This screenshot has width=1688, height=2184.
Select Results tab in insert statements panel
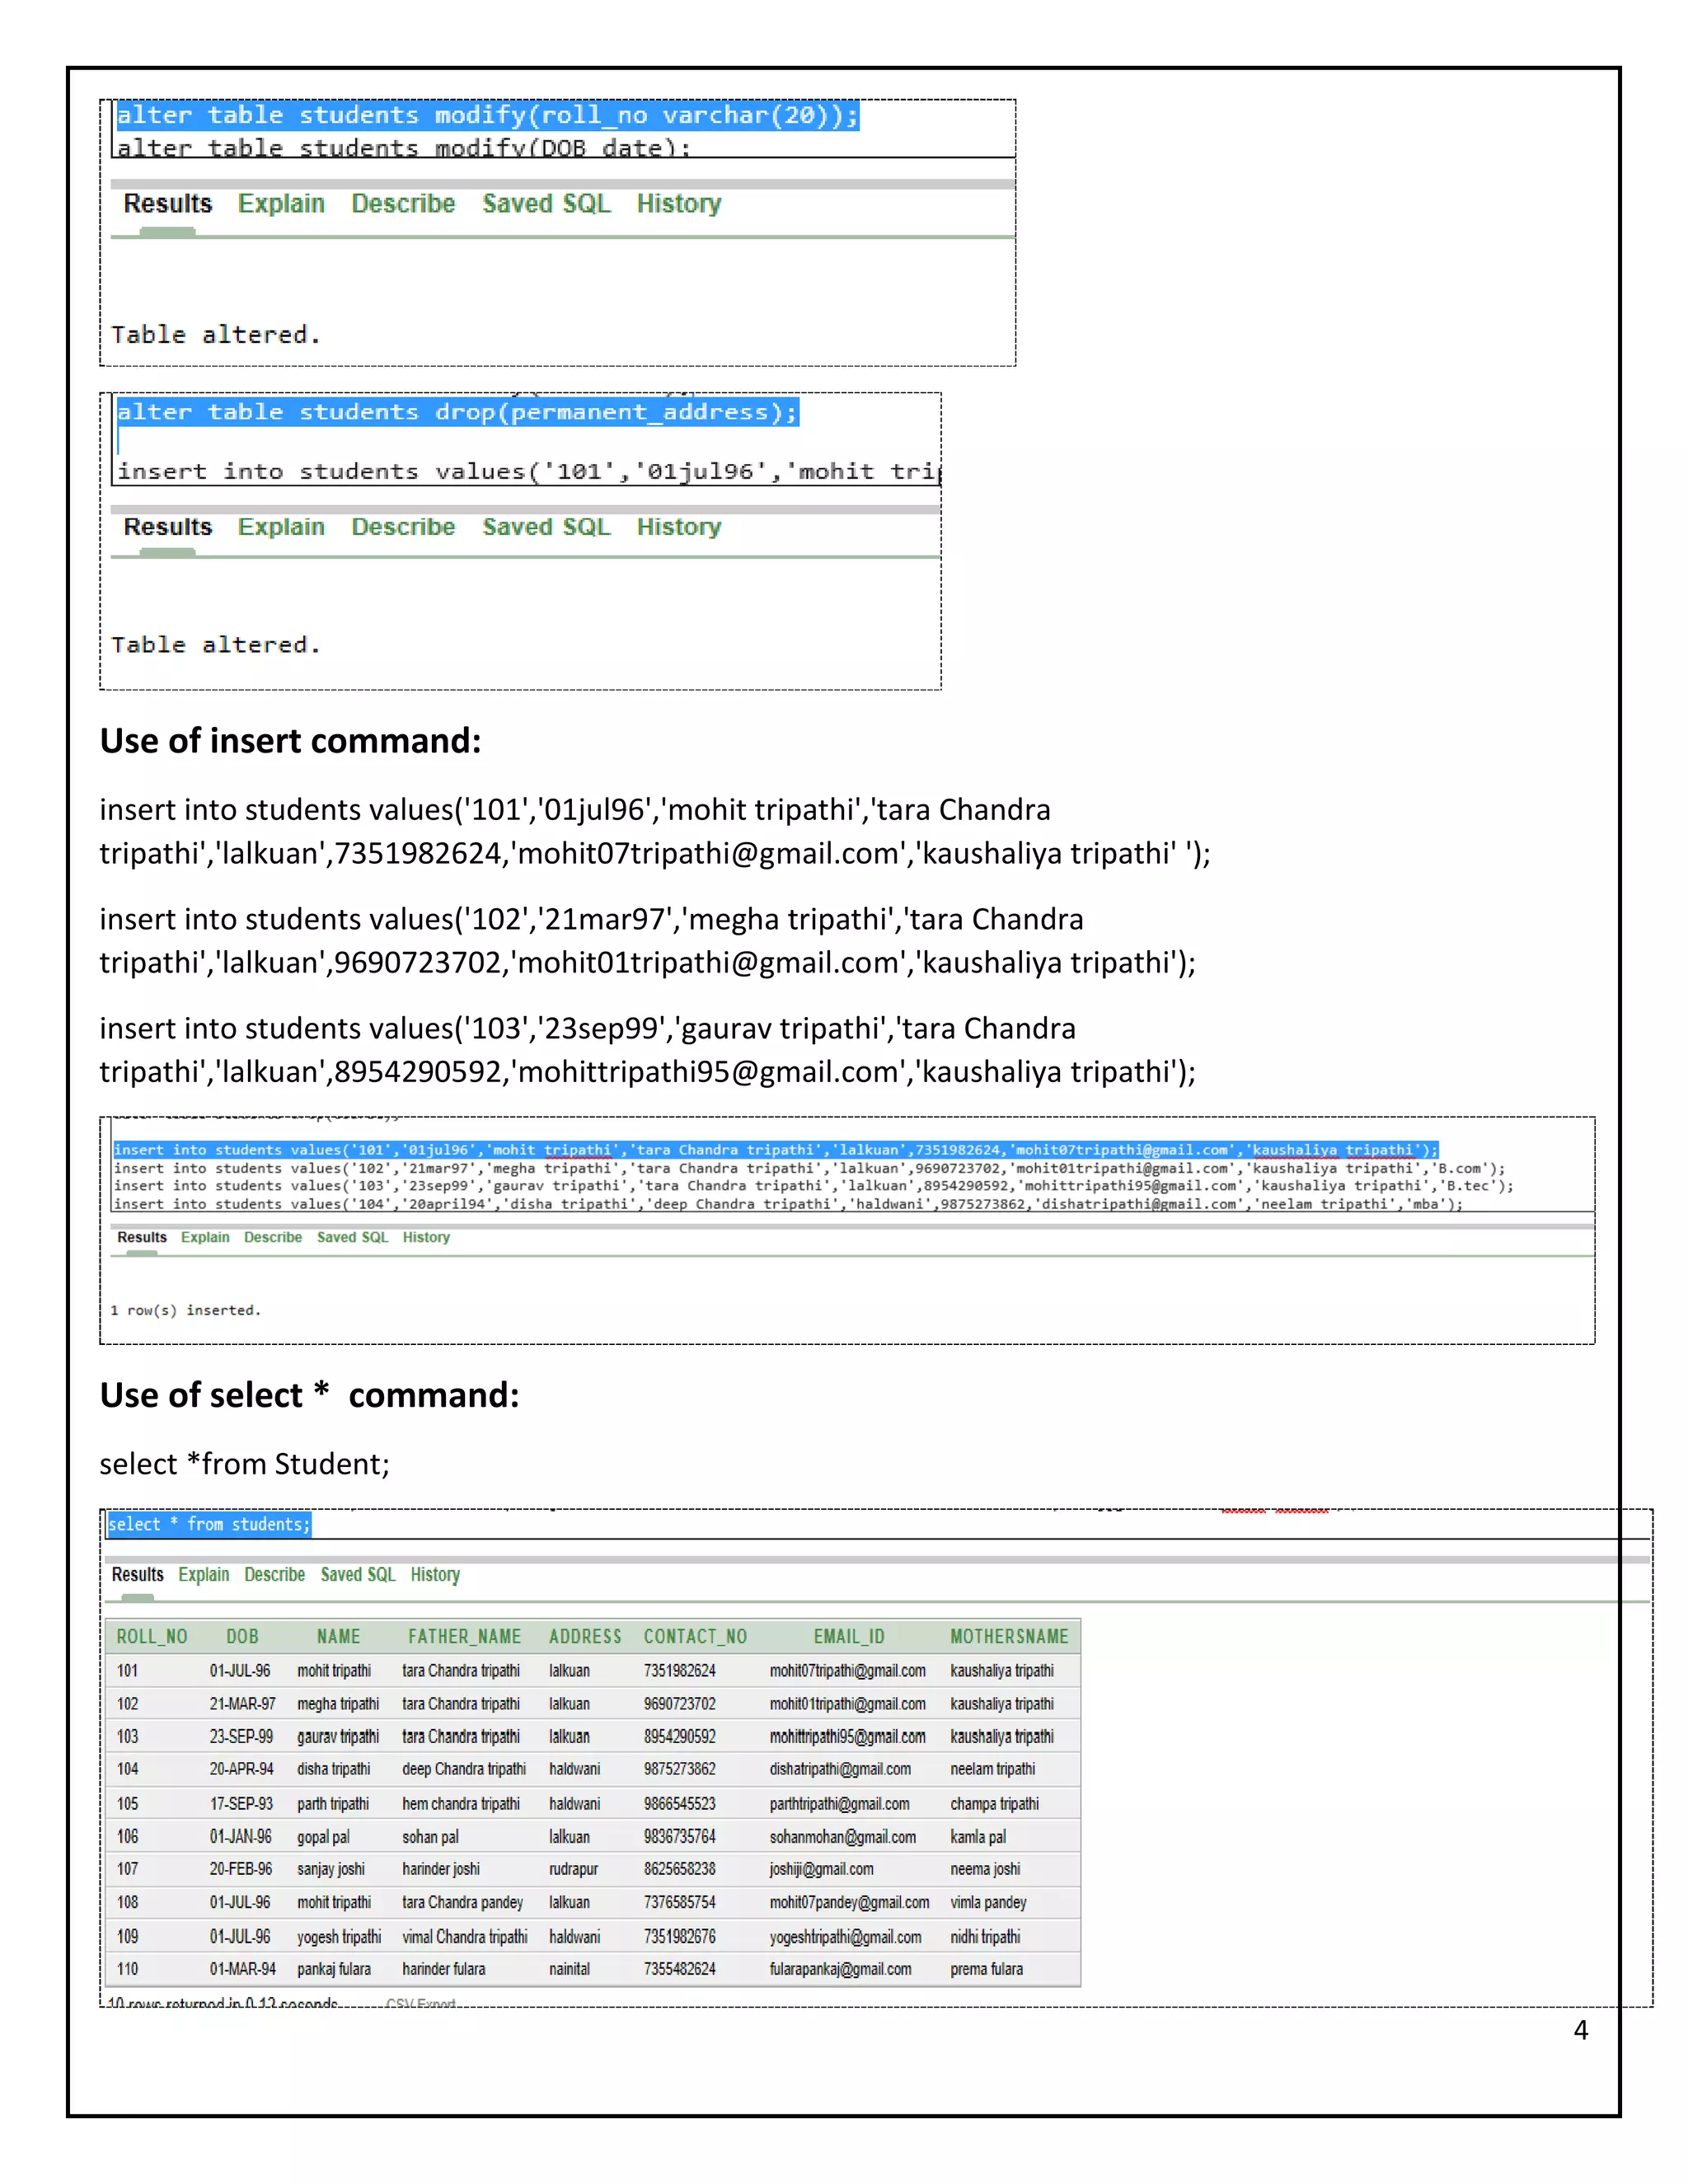coord(142,1237)
